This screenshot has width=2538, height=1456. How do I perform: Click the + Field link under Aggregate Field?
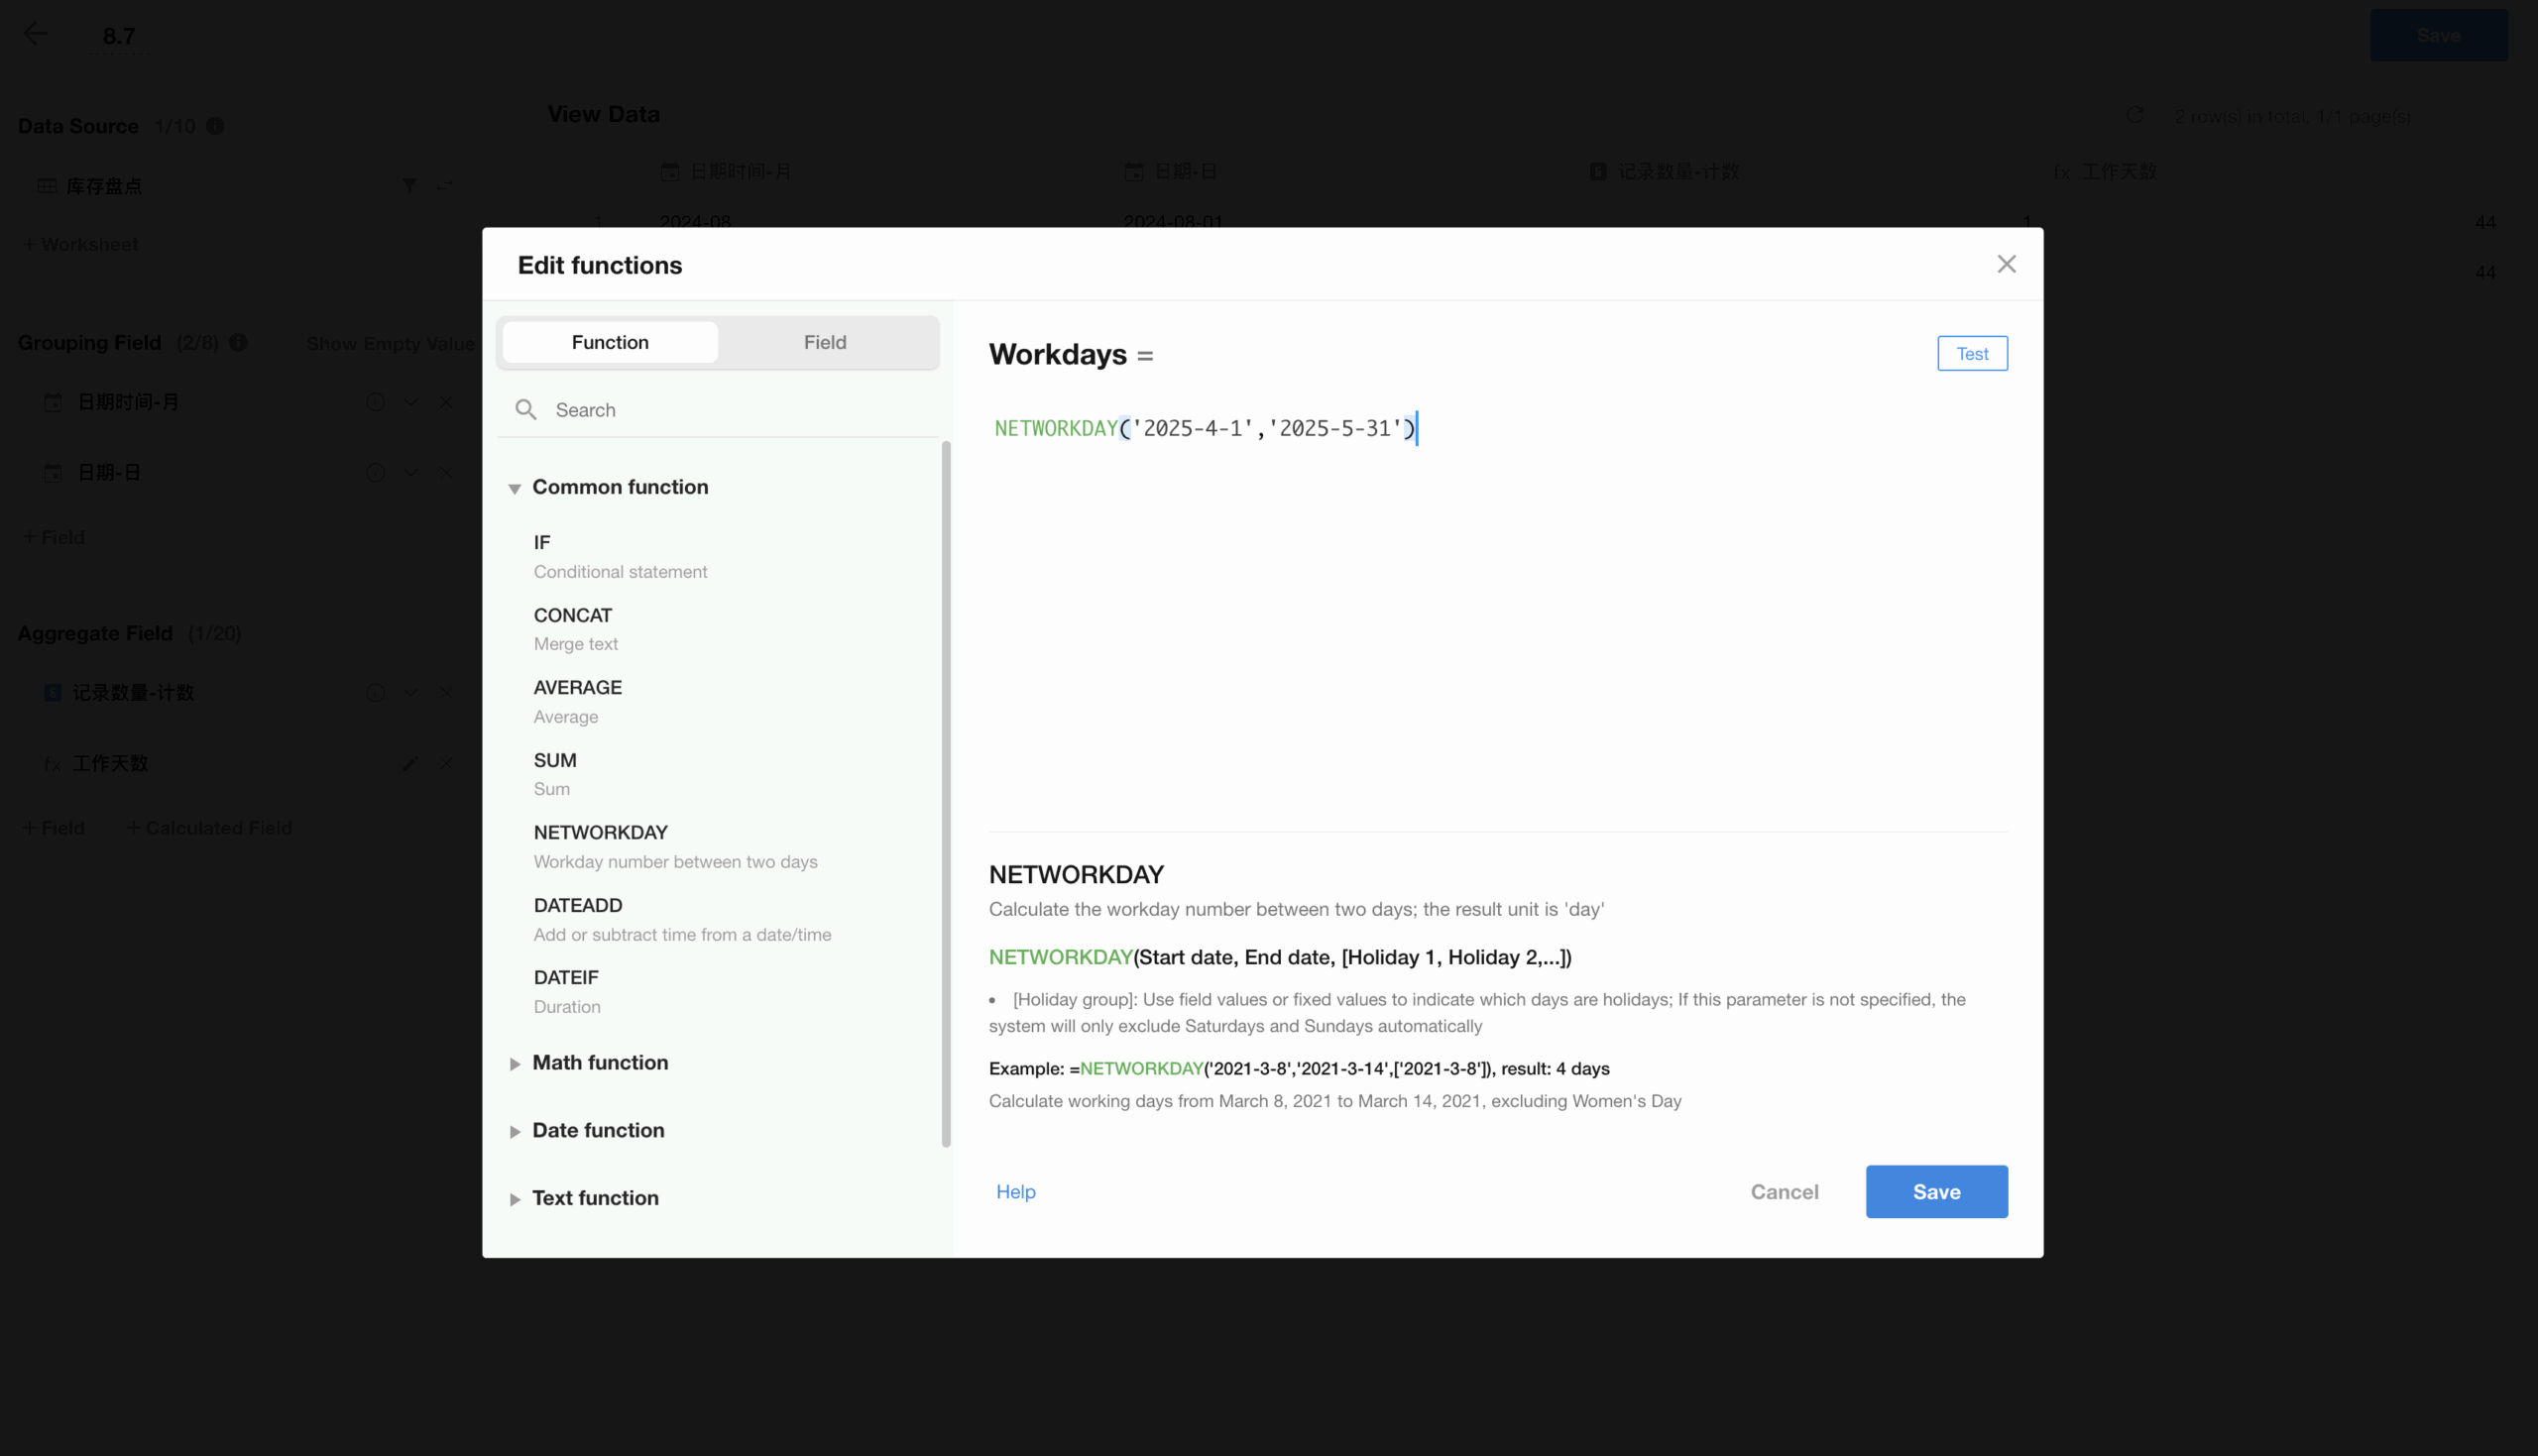point(54,828)
